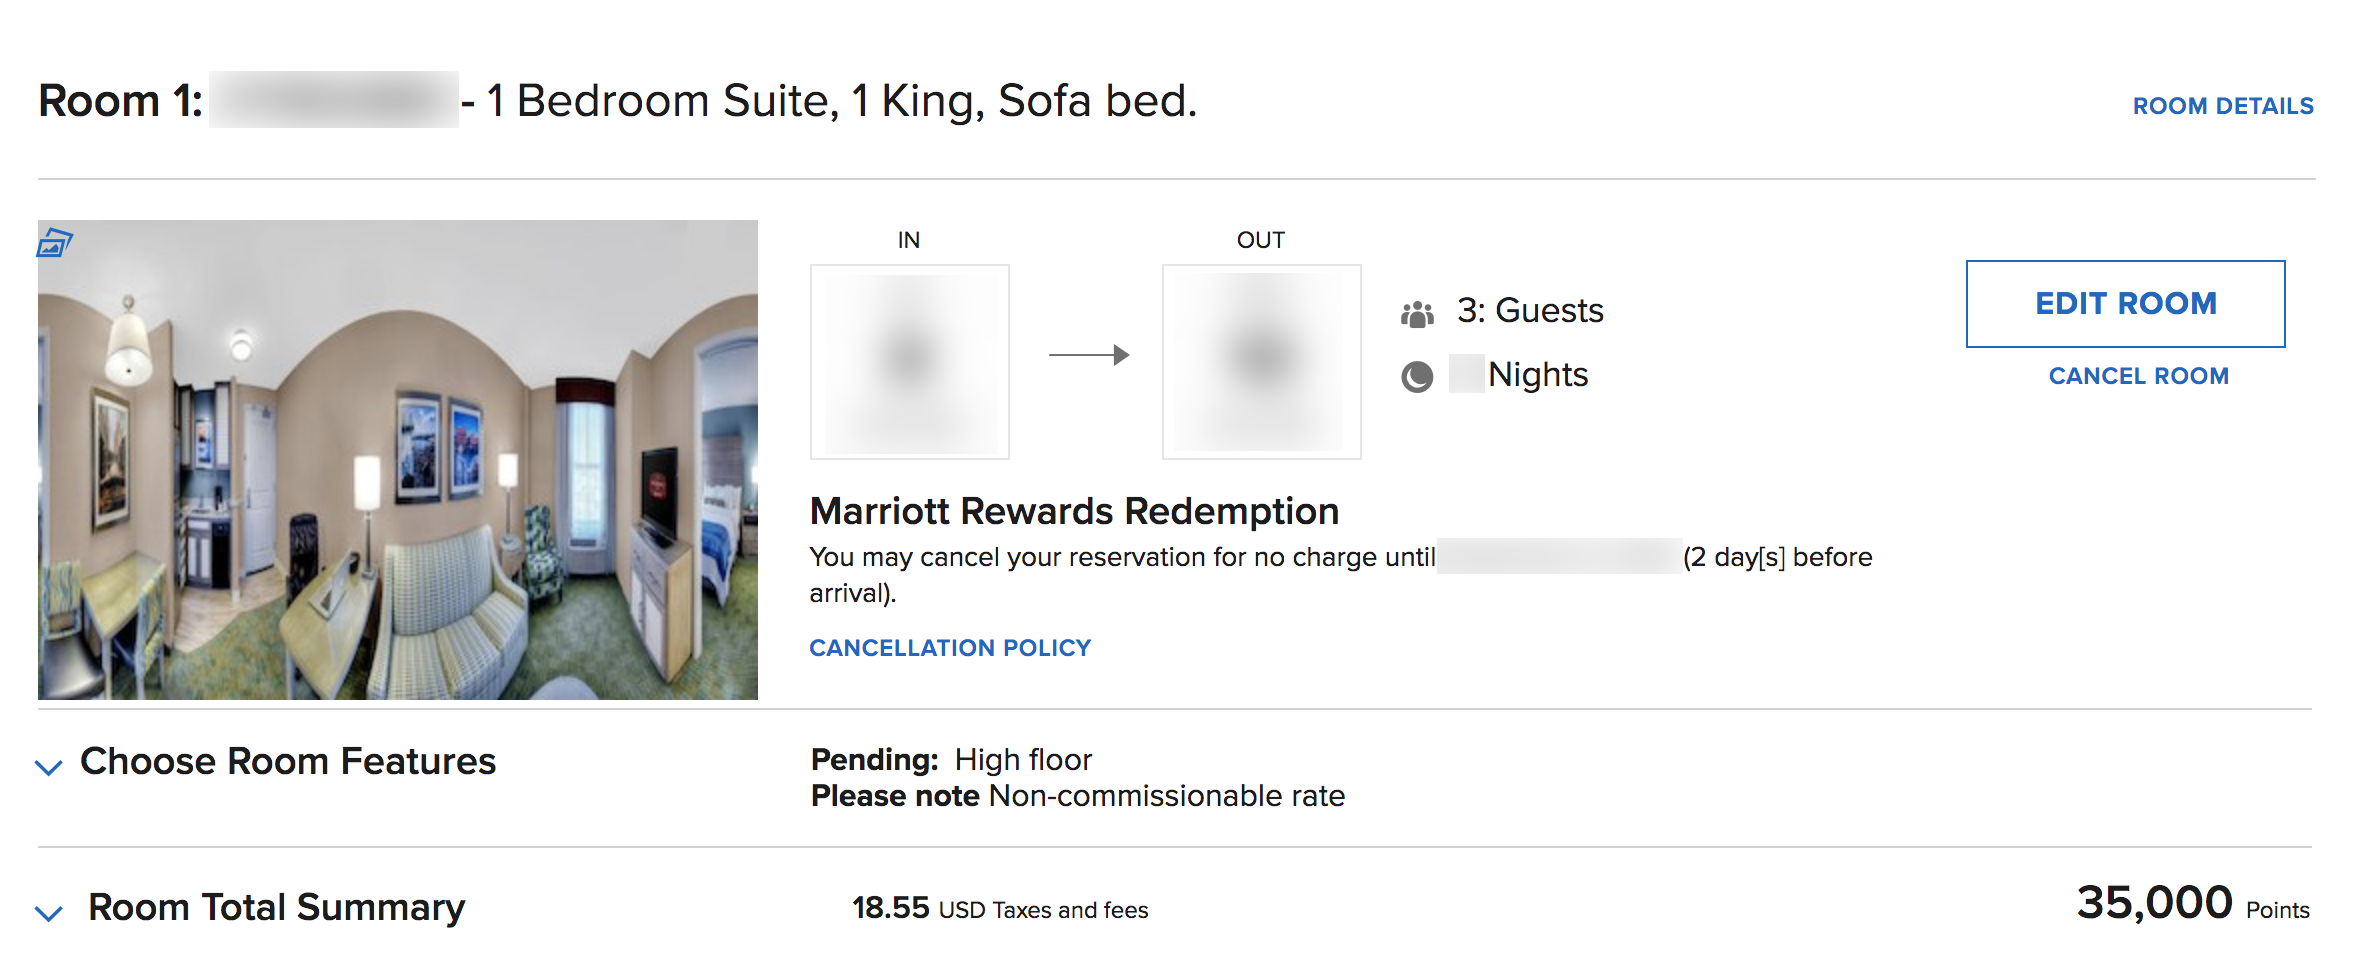This screenshot has width=2354, height=960.
Task: Click the photo gallery icon on room image
Action: pyautogui.click(x=55, y=242)
